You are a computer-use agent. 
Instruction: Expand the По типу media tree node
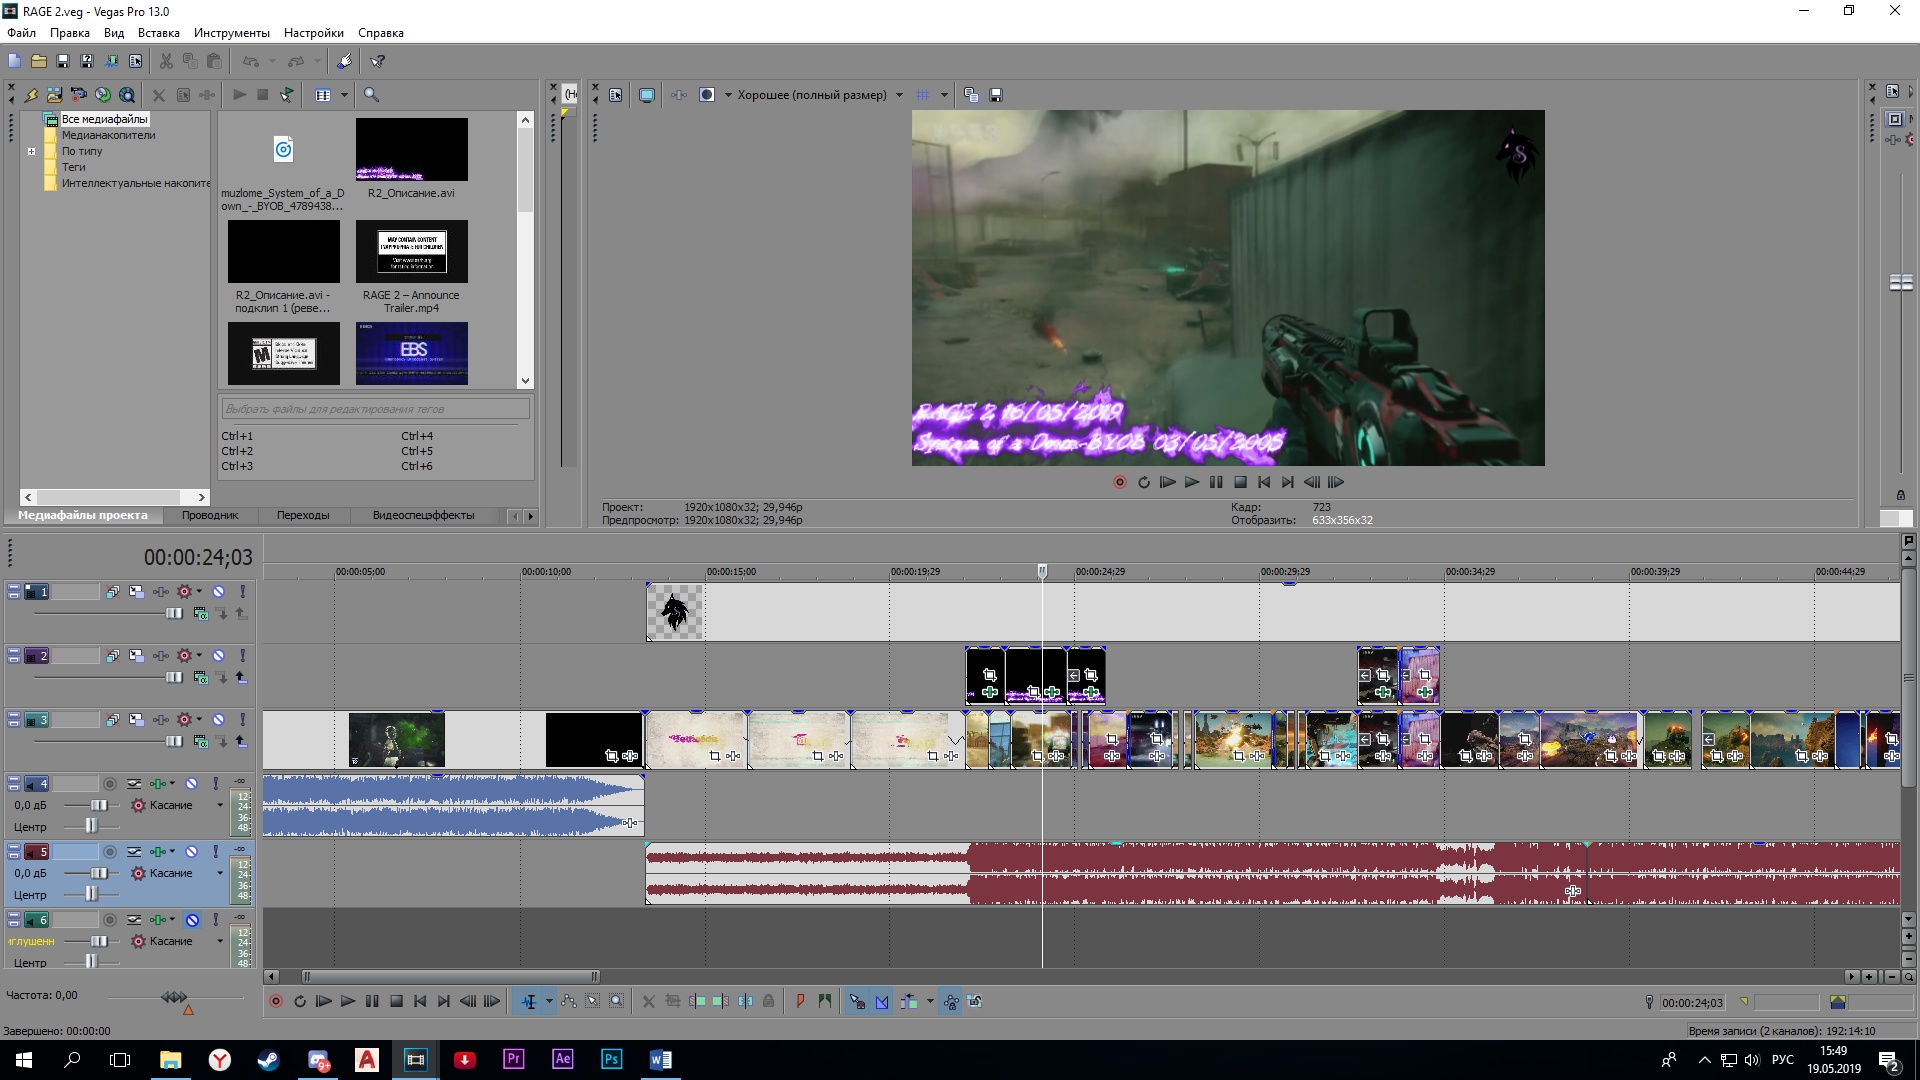point(31,152)
